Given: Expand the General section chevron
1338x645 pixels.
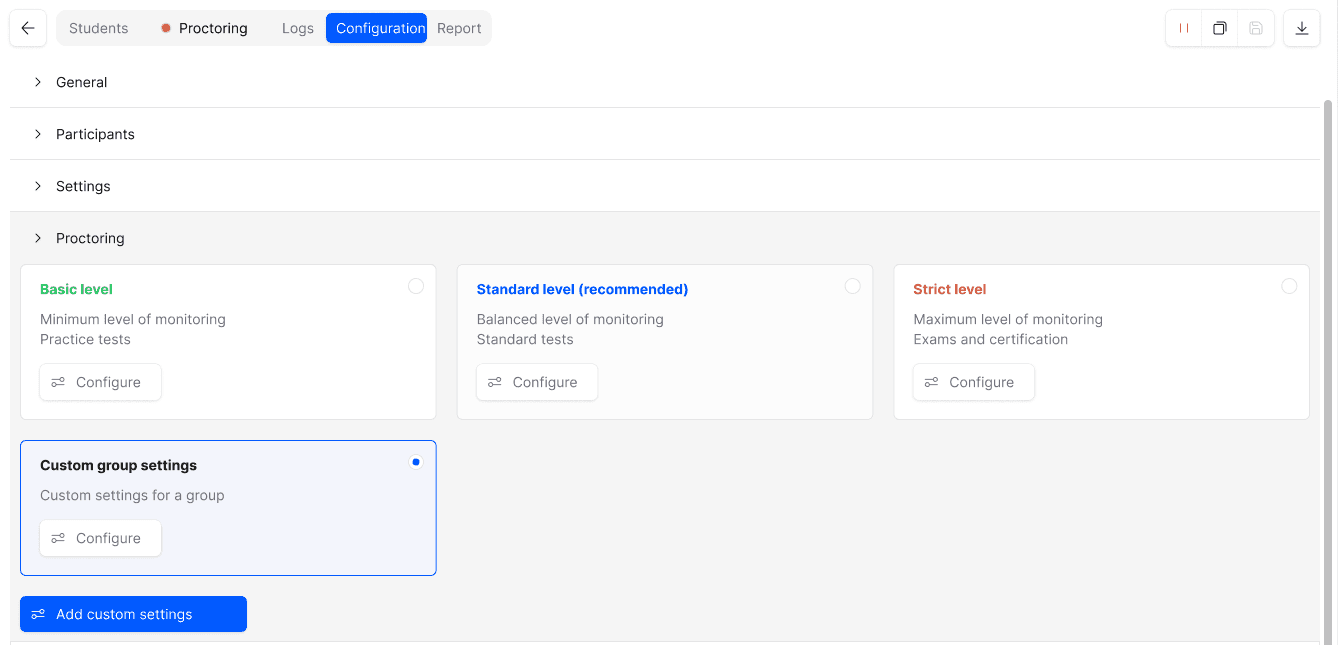Looking at the screenshot, I should click(x=38, y=82).
